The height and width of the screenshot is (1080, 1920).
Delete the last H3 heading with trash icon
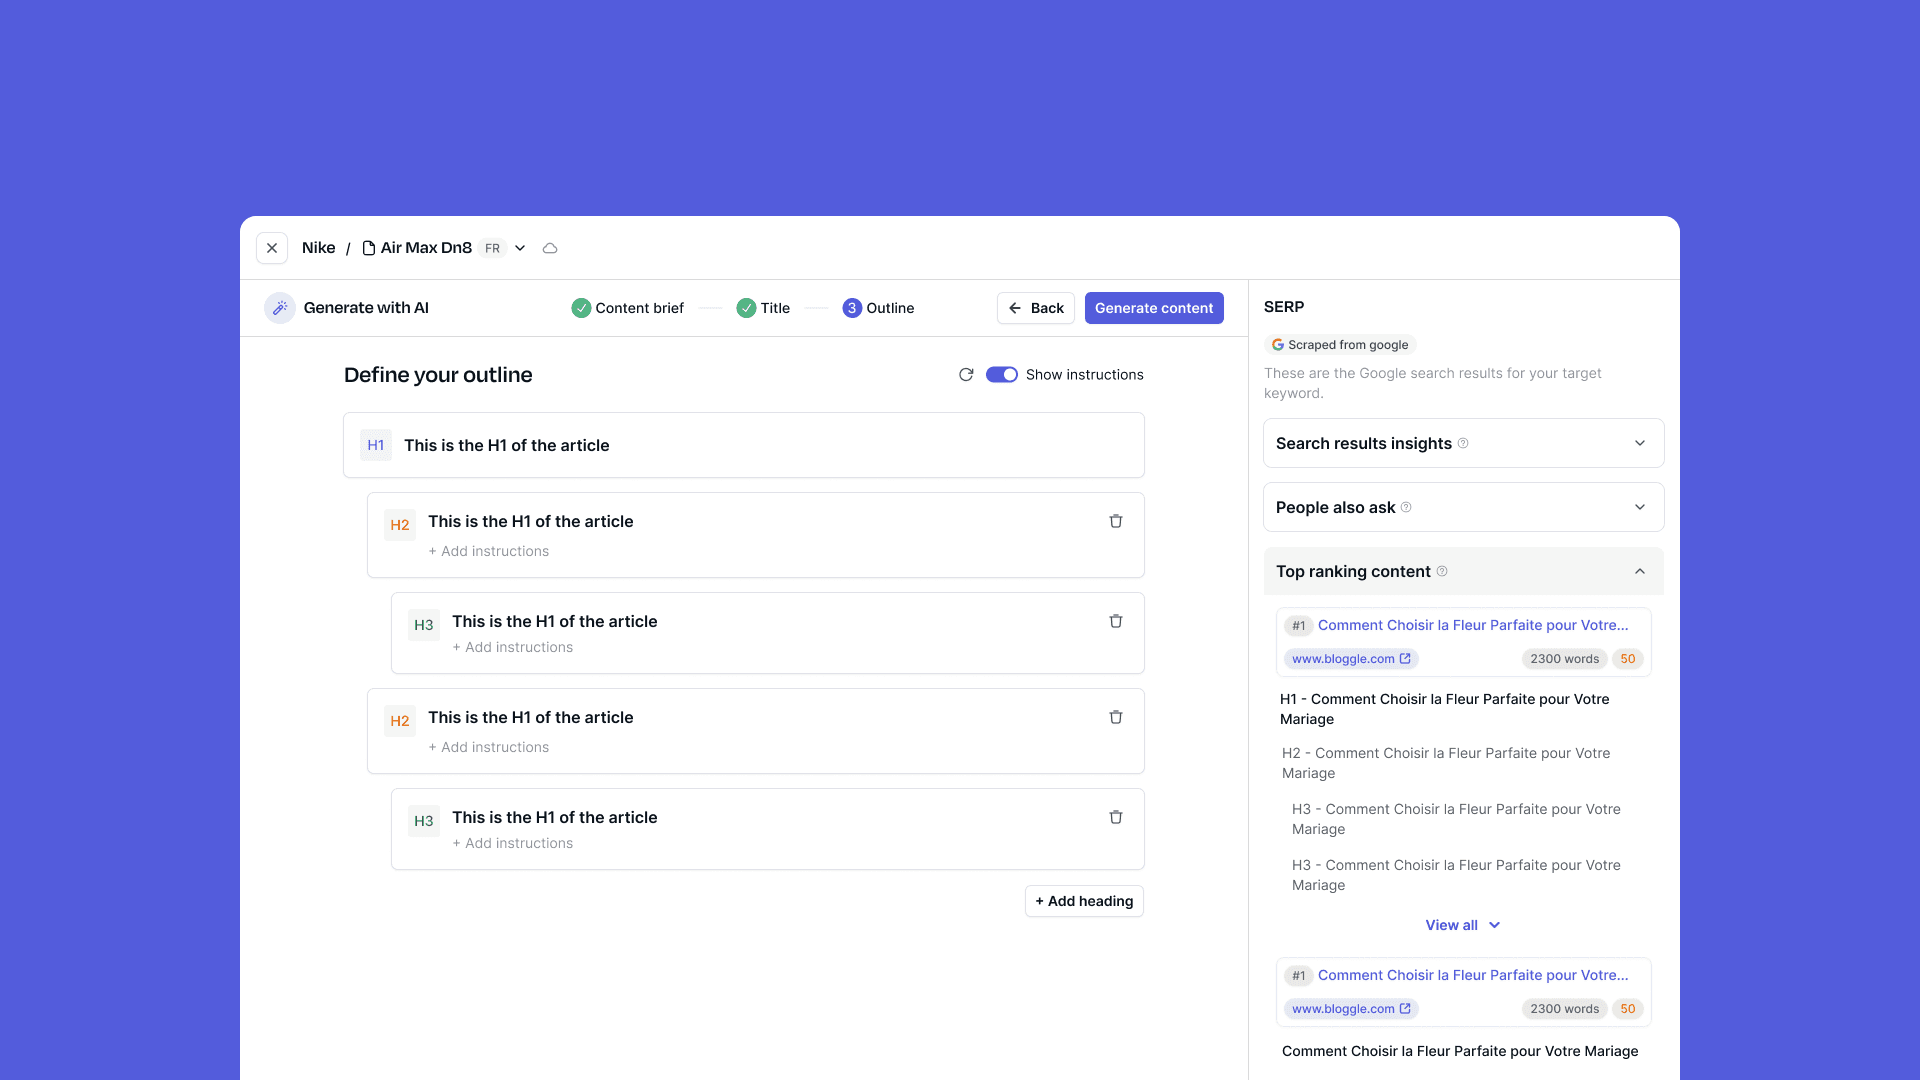1116,817
